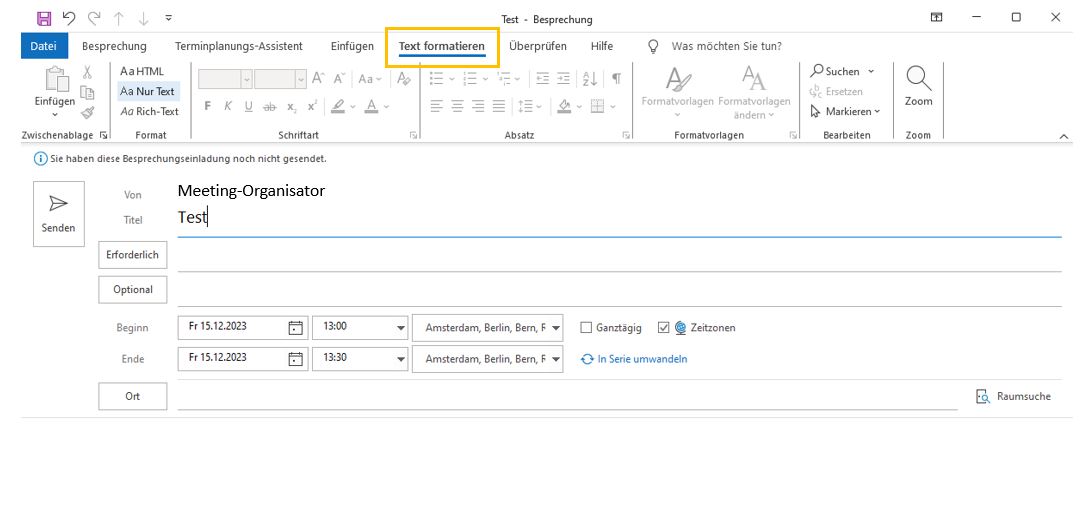Screen dimensions: 1087x523
Task: Collapse the ribbon with the chevron arrow
Action: coord(1064,135)
